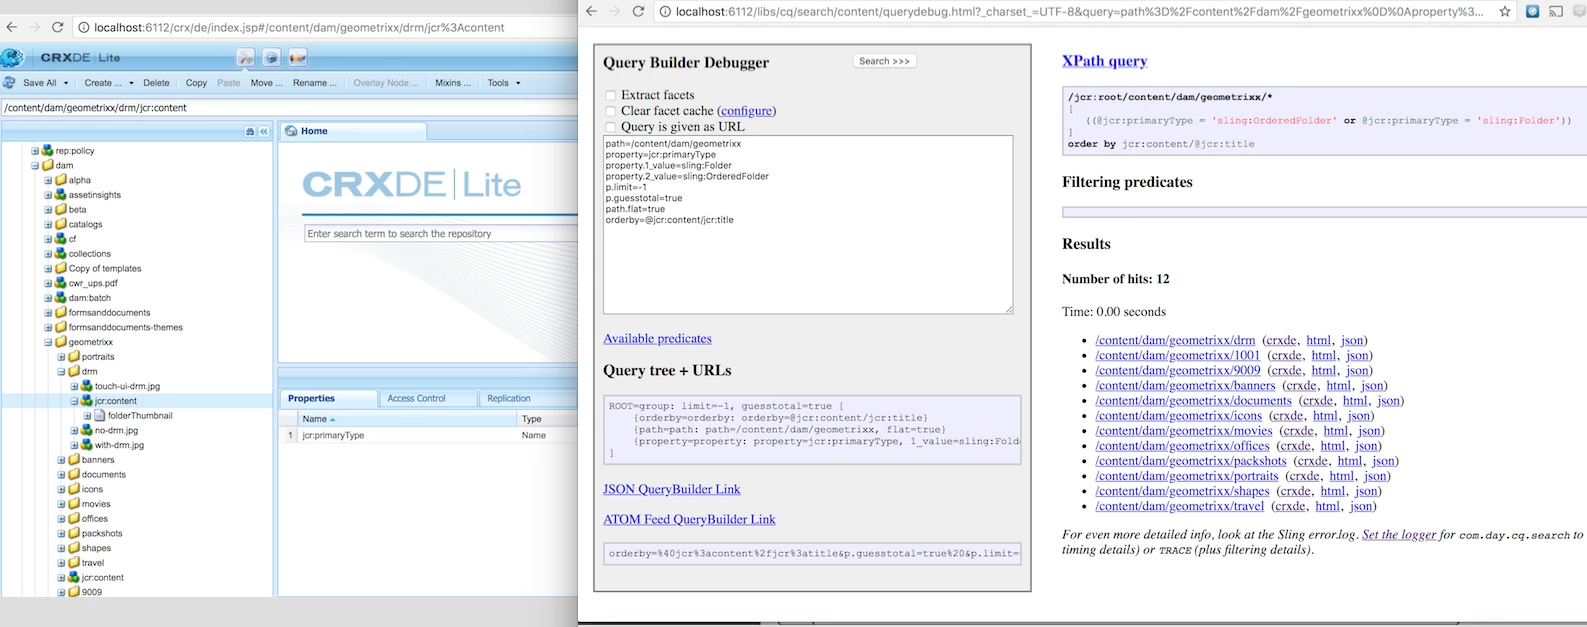Click the CRXDE Lite logo icon
The width and height of the screenshot is (1587, 627).
tap(13, 58)
